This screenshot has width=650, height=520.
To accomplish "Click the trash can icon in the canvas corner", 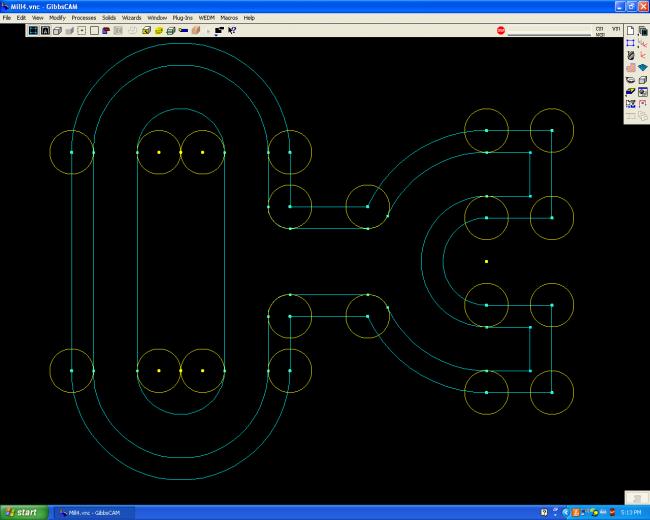I will 637,498.
